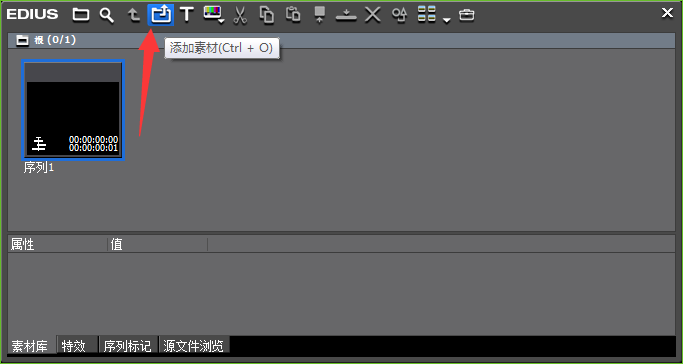Viewport: 683px width, 364px height.
Task: Click the copy icon
Action: coord(267,15)
